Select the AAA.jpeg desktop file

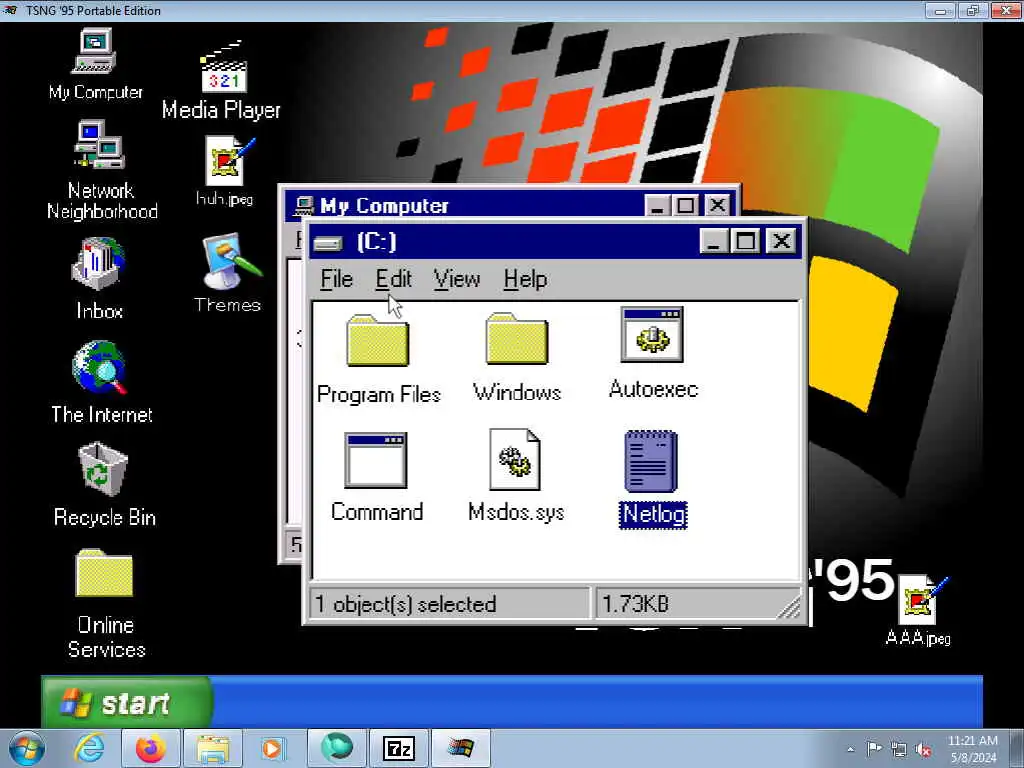pos(918,611)
